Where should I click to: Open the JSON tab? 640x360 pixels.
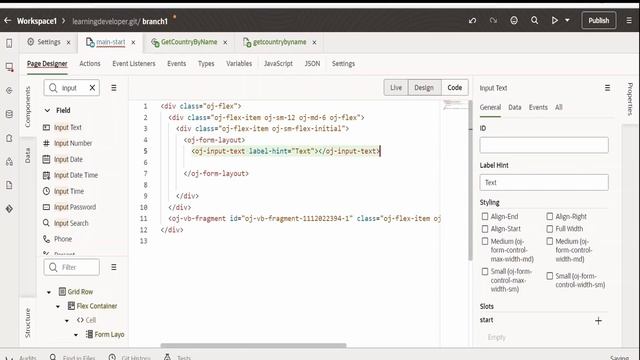[312, 64]
